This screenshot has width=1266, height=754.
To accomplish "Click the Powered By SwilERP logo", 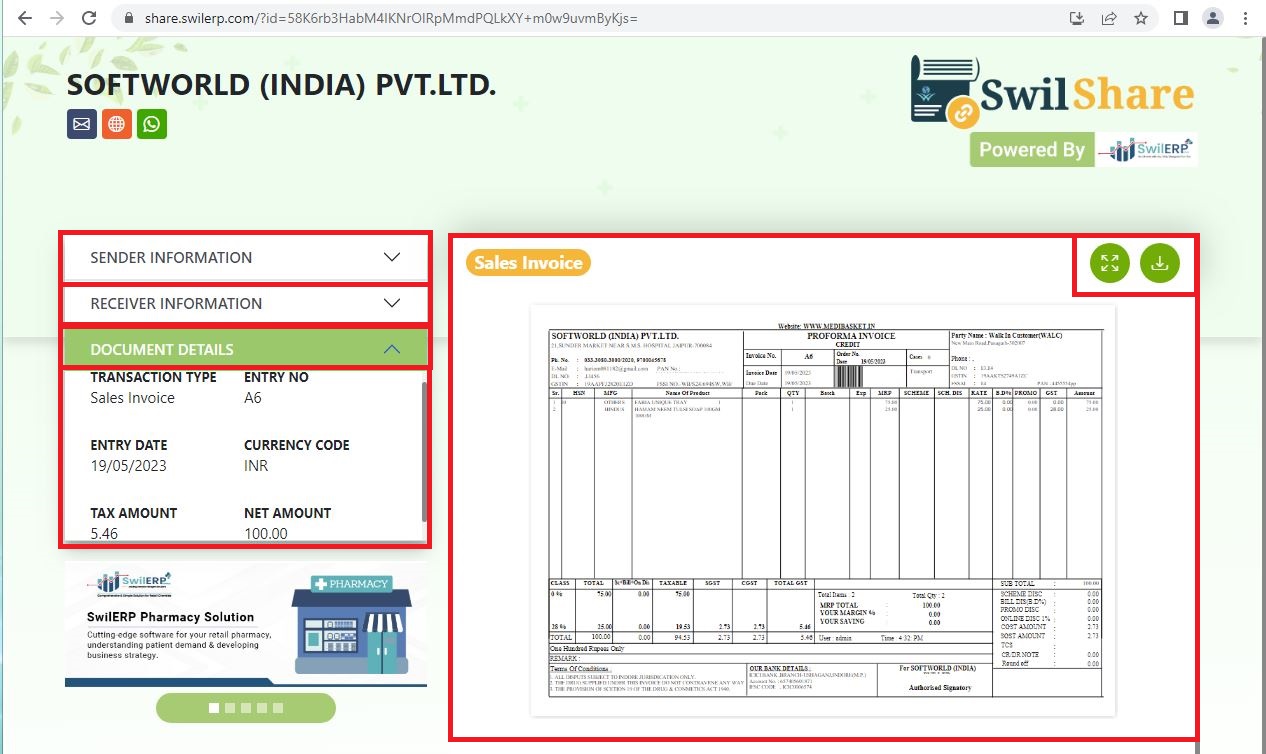I will click(x=1083, y=149).
